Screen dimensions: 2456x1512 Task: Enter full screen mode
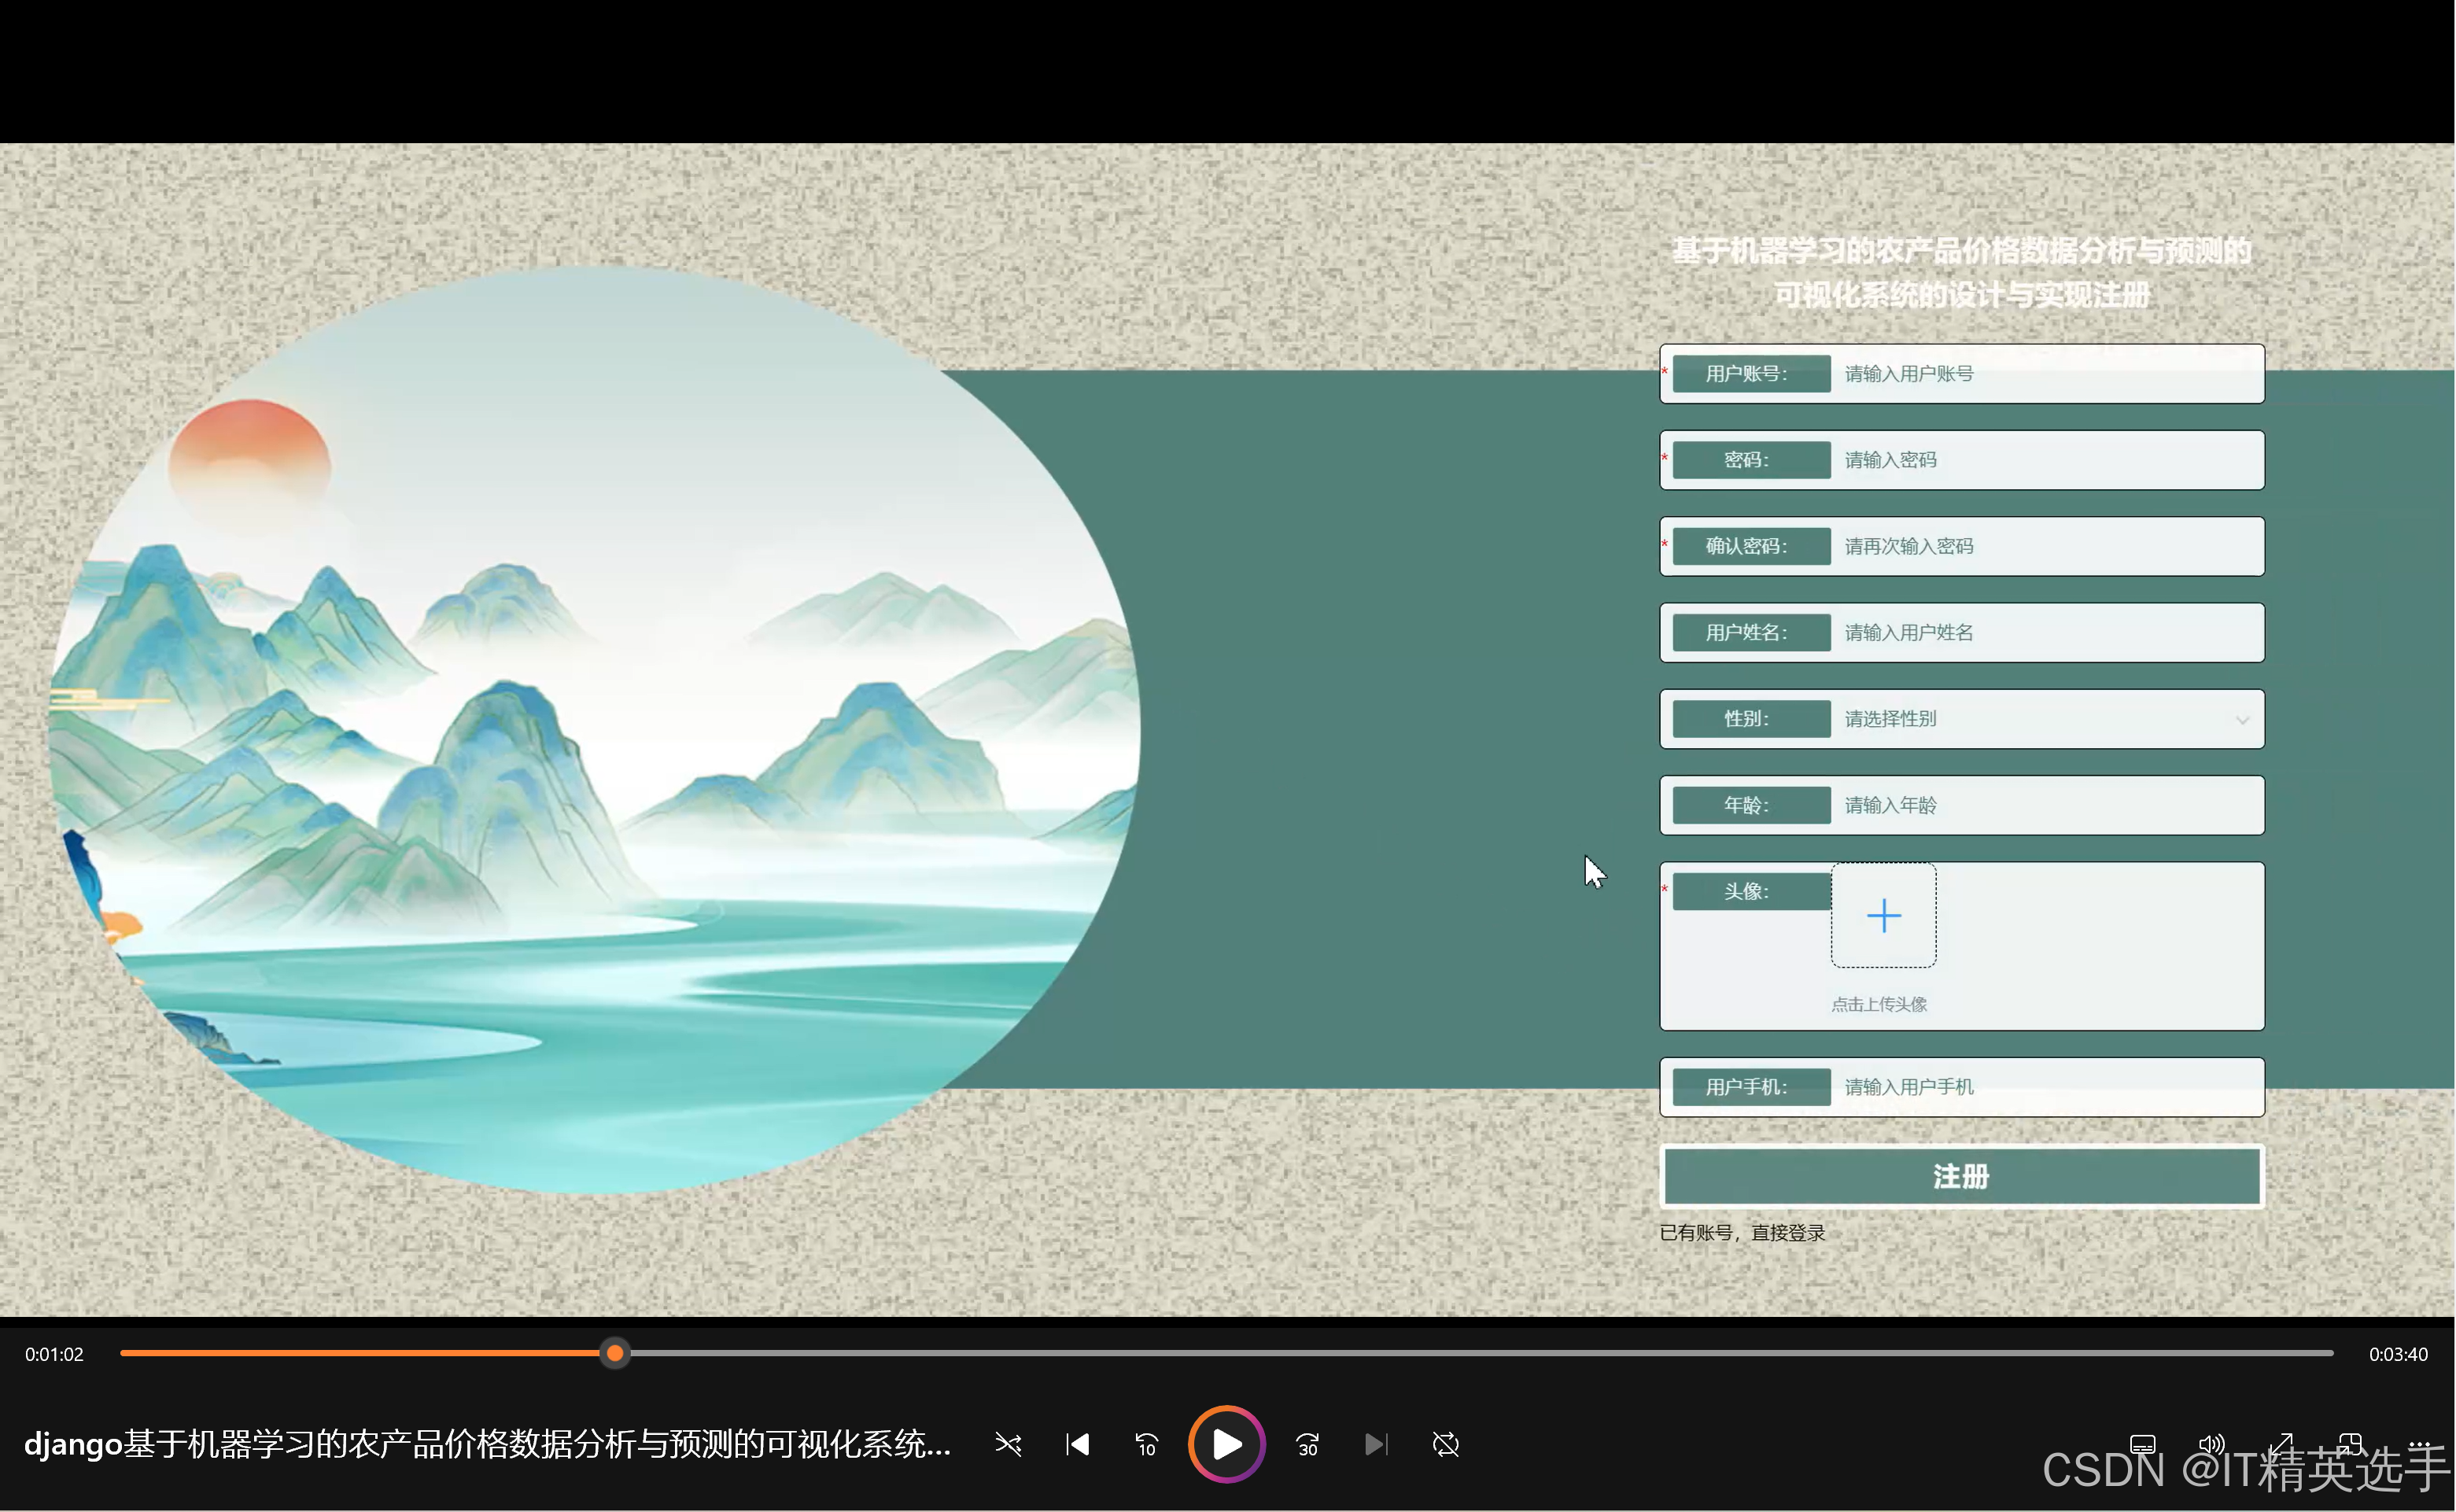[2280, 1444]
